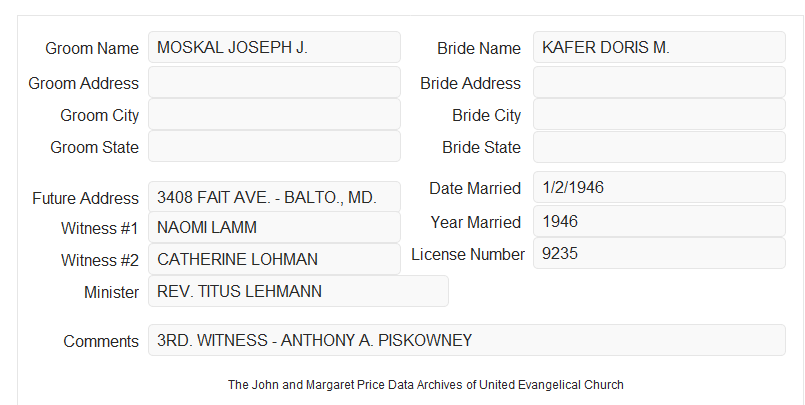Click the License Number field
The height and width of the screenshot is (405, 805).
tap(659, 253)
